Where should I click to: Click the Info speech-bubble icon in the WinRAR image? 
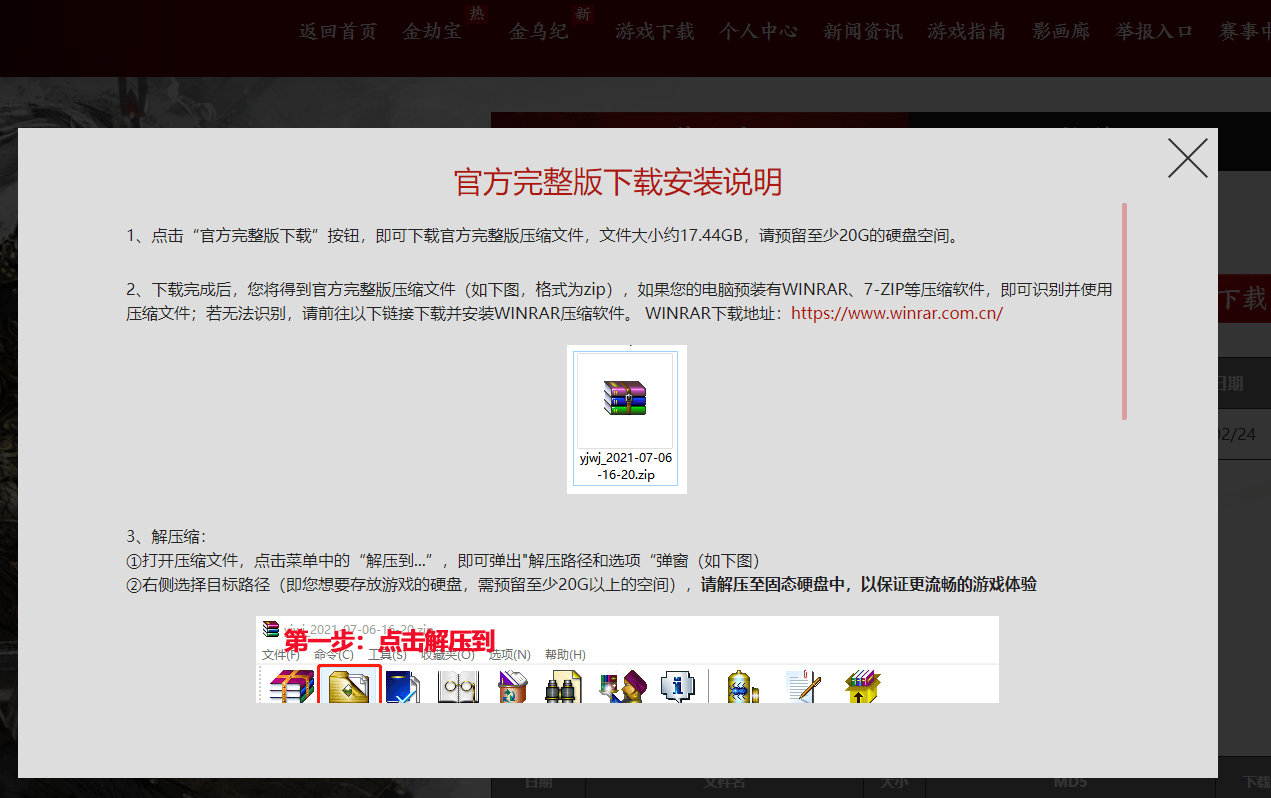click(678, 686)
